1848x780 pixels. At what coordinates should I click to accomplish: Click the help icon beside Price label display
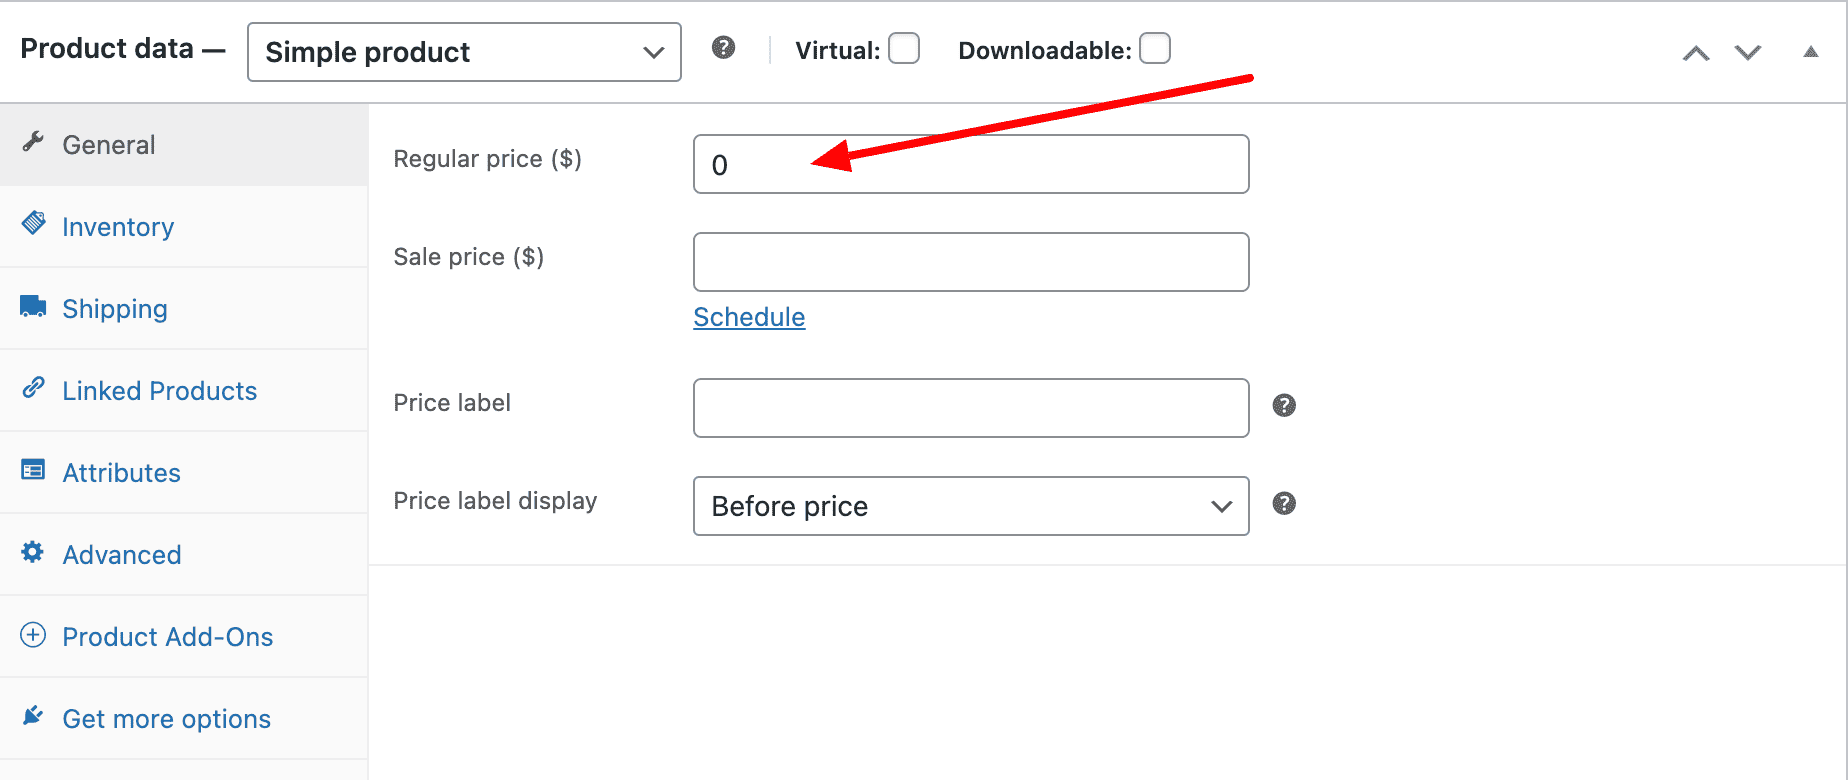point(1284,503)
